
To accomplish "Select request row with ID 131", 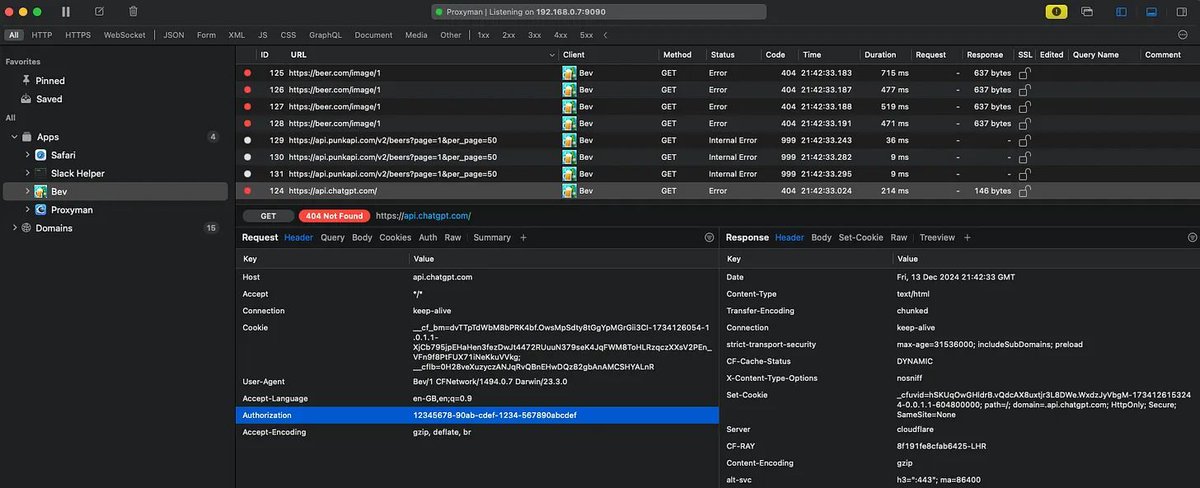I will pyautogui.click(x=718, y=174).
